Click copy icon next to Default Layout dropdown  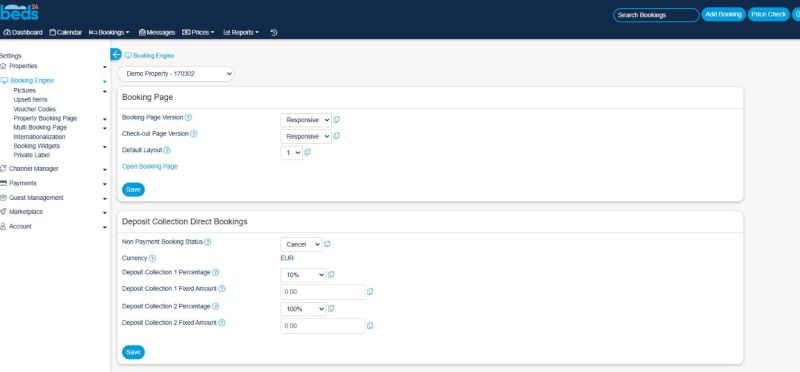point(307,152)
